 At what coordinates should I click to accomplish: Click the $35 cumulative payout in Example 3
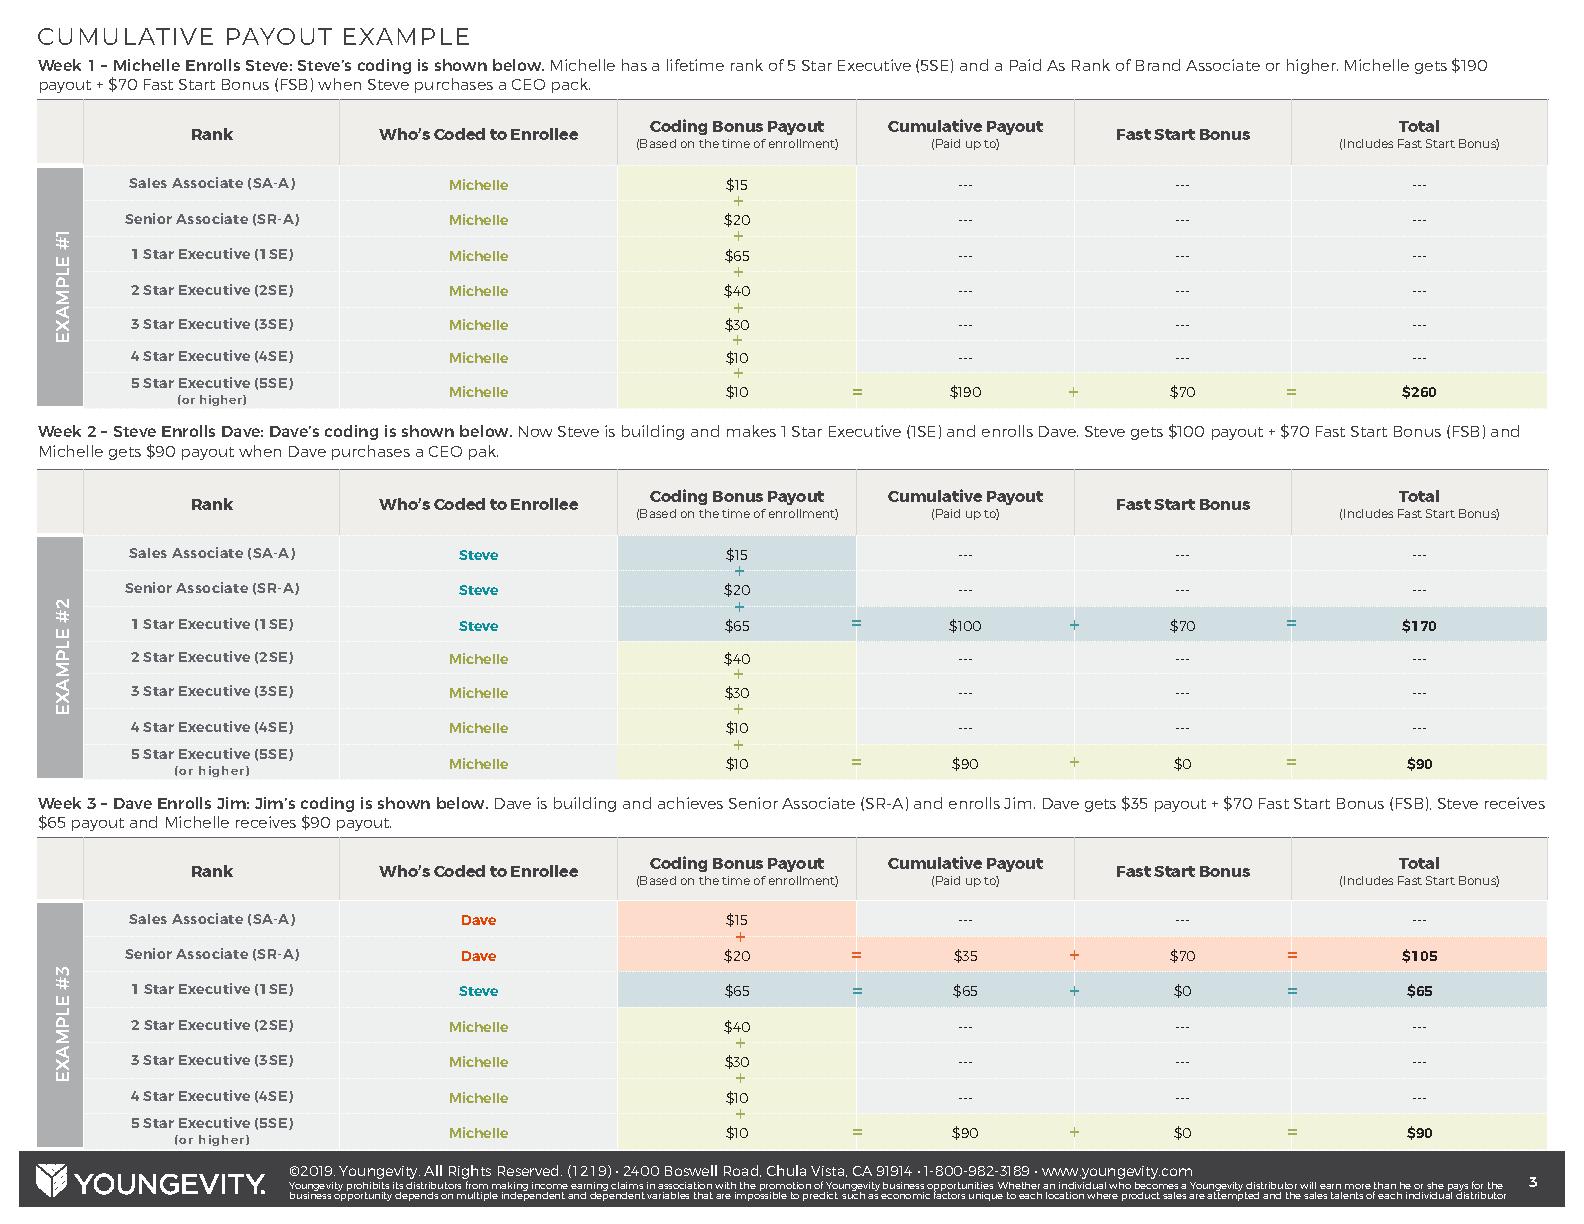point(965,956)
